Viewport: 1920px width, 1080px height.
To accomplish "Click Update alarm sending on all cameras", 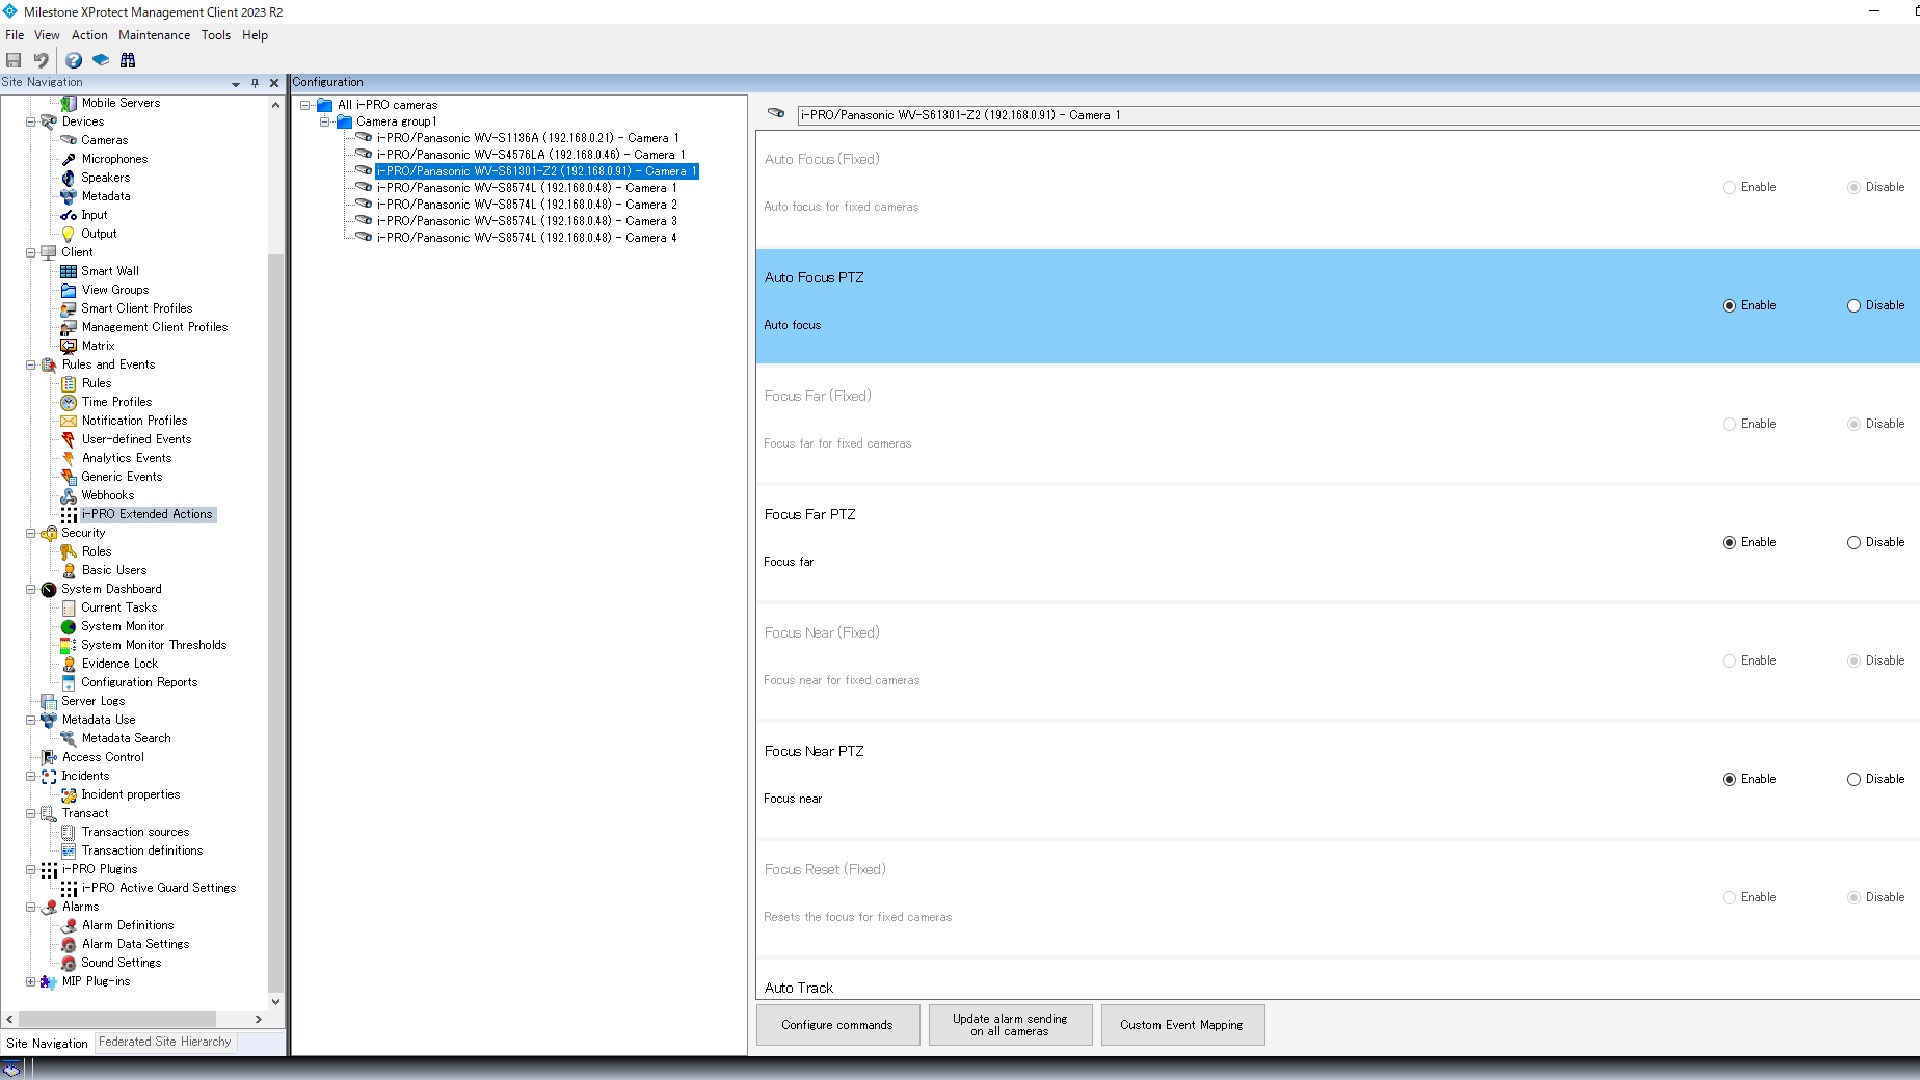I will tap(1010, 1025).
